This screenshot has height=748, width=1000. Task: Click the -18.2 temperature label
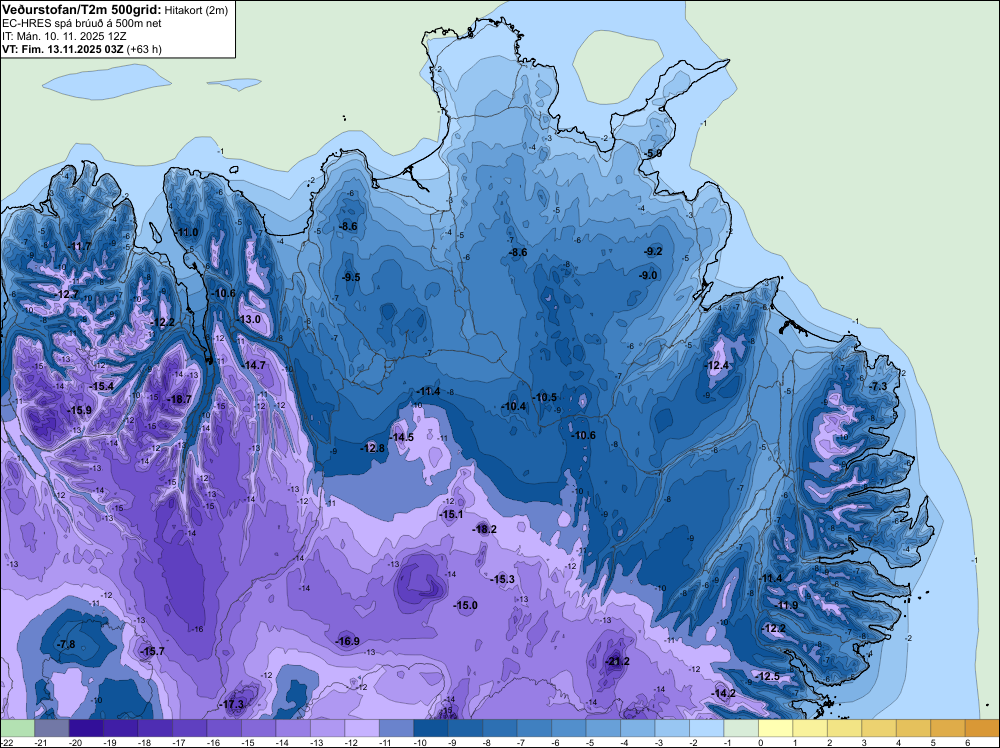pos(484,529)
